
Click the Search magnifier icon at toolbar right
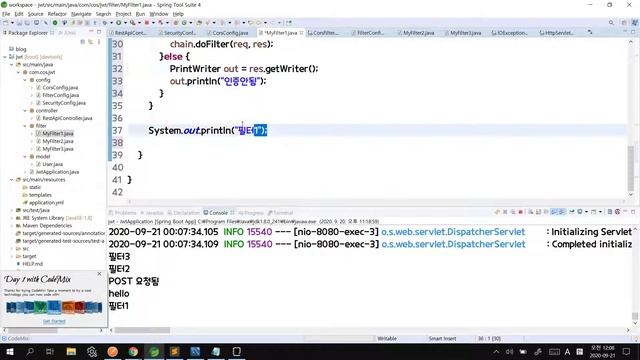click(x=611, y=23)
